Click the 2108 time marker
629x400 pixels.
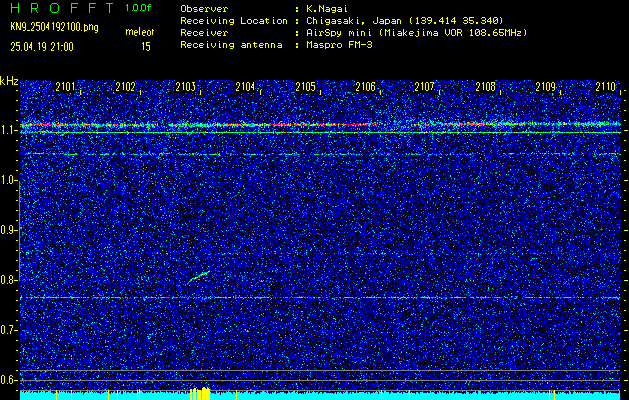tap(485, 86)
